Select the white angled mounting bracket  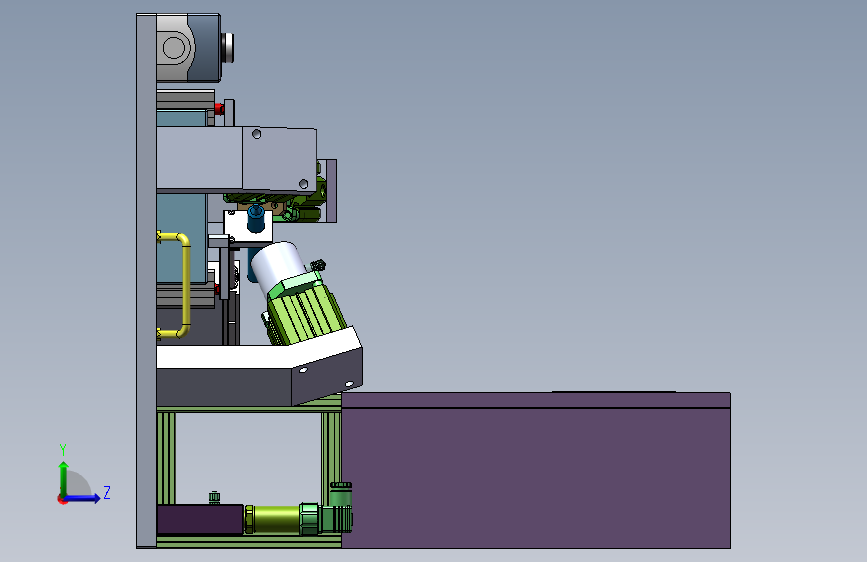(259, 366)
